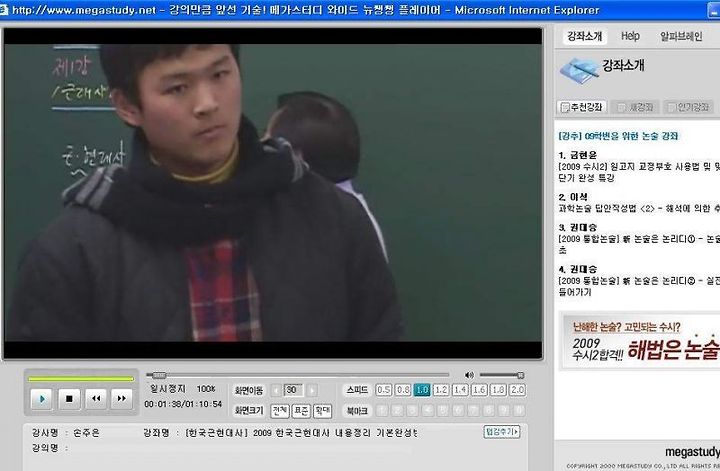Open recommended lecture 4 by 권대승
Screen dimensions: 720x471
pos(639,280)
